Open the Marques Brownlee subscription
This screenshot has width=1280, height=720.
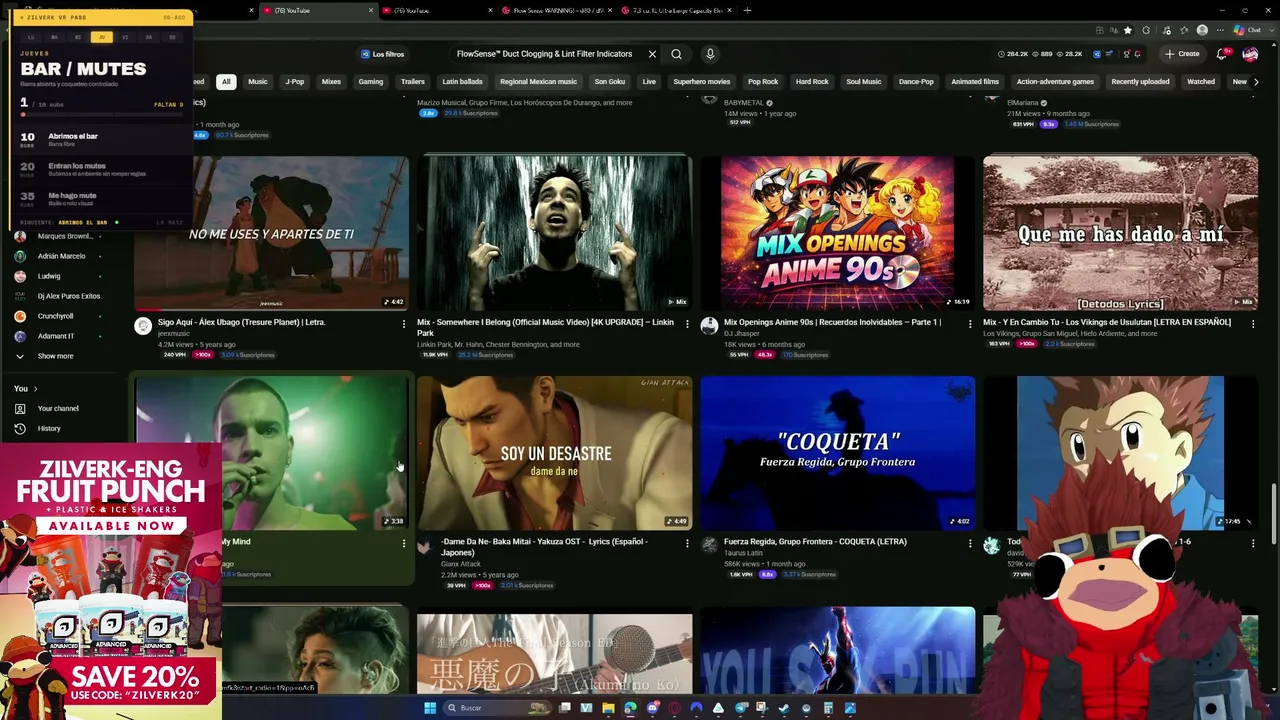64,236
